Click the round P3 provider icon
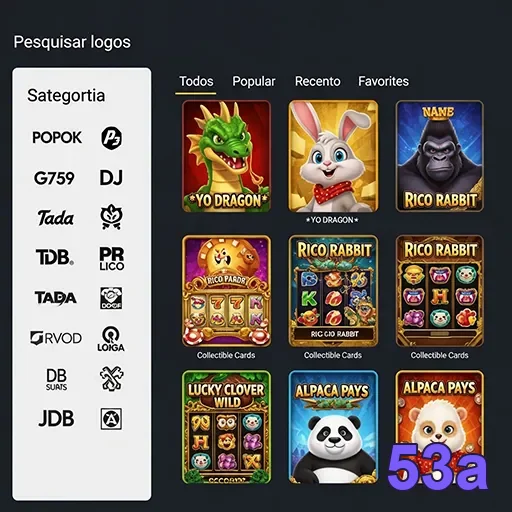Viewport: 512px width, 512px height. tap(111, 138)
